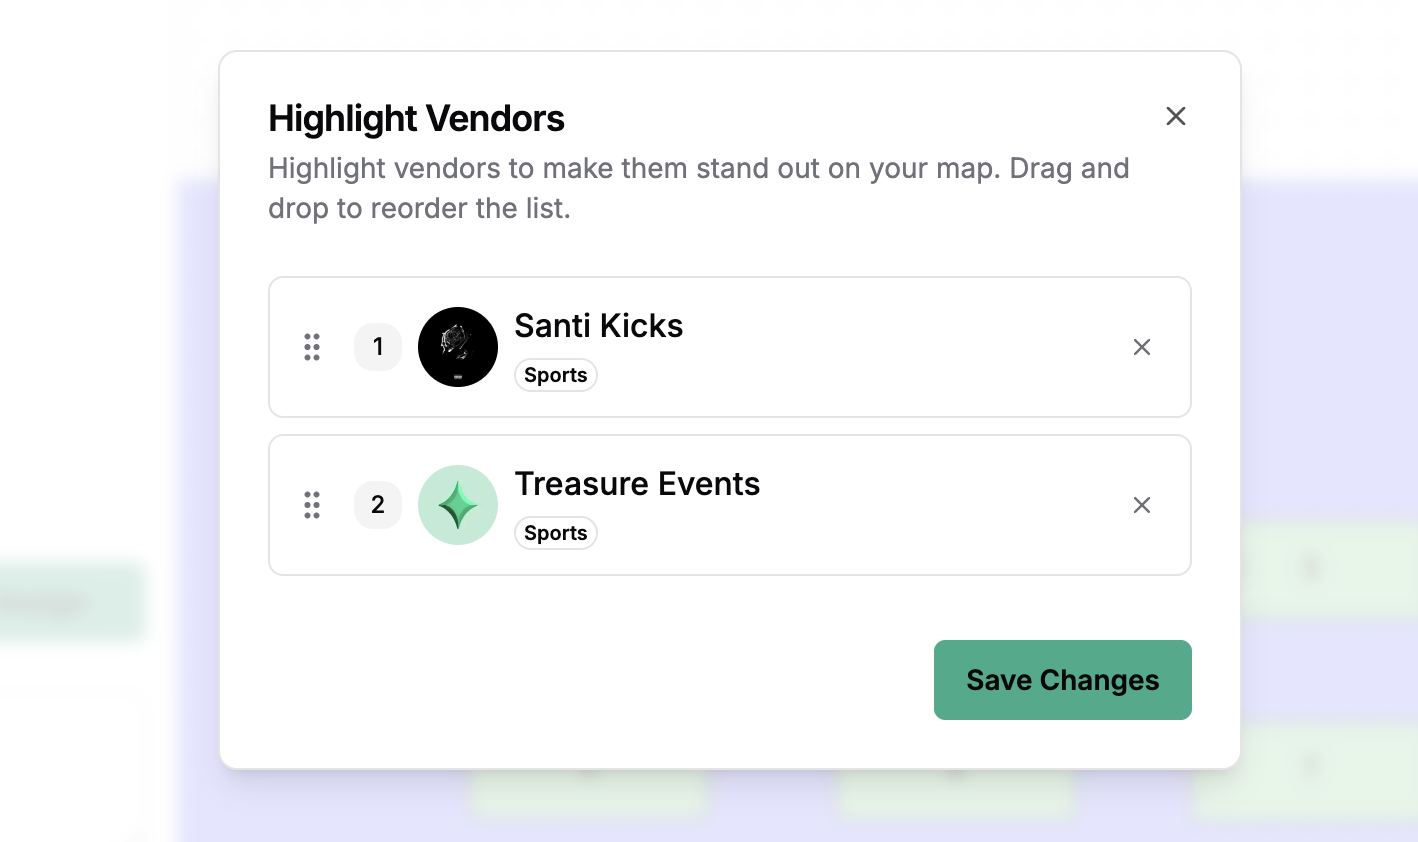Click the Treasure Events vendor name
The image size is (1418, 842).
637,484
